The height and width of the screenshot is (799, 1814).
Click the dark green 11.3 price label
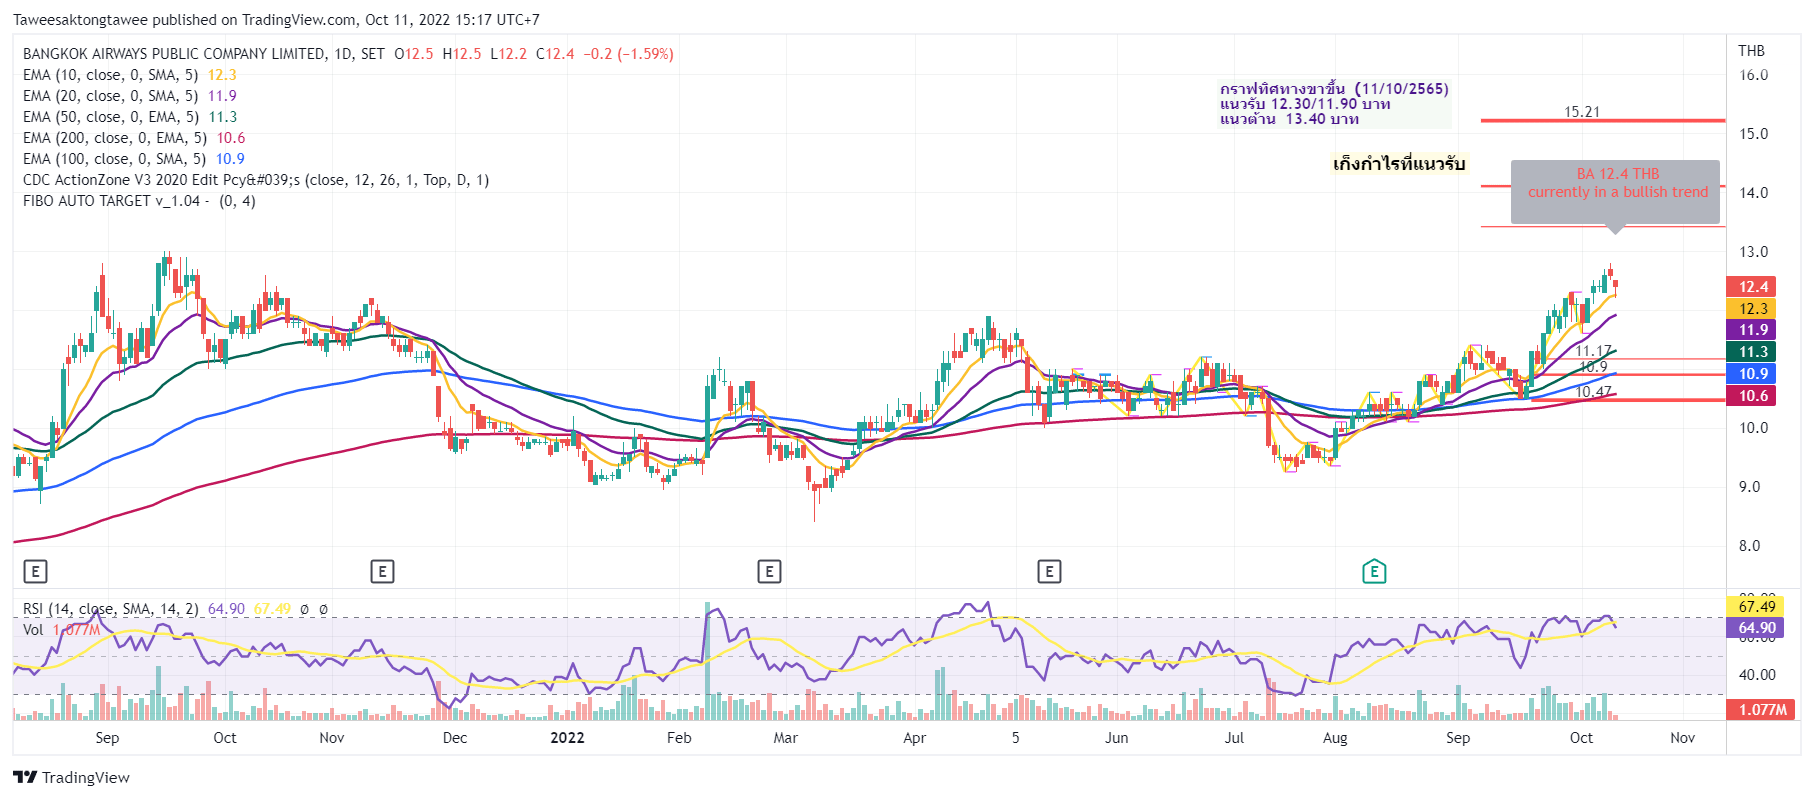click(x=1751, y=352)
